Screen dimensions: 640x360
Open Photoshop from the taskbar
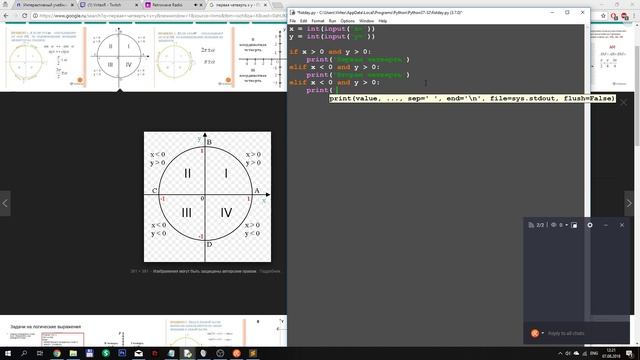point(122,353)
